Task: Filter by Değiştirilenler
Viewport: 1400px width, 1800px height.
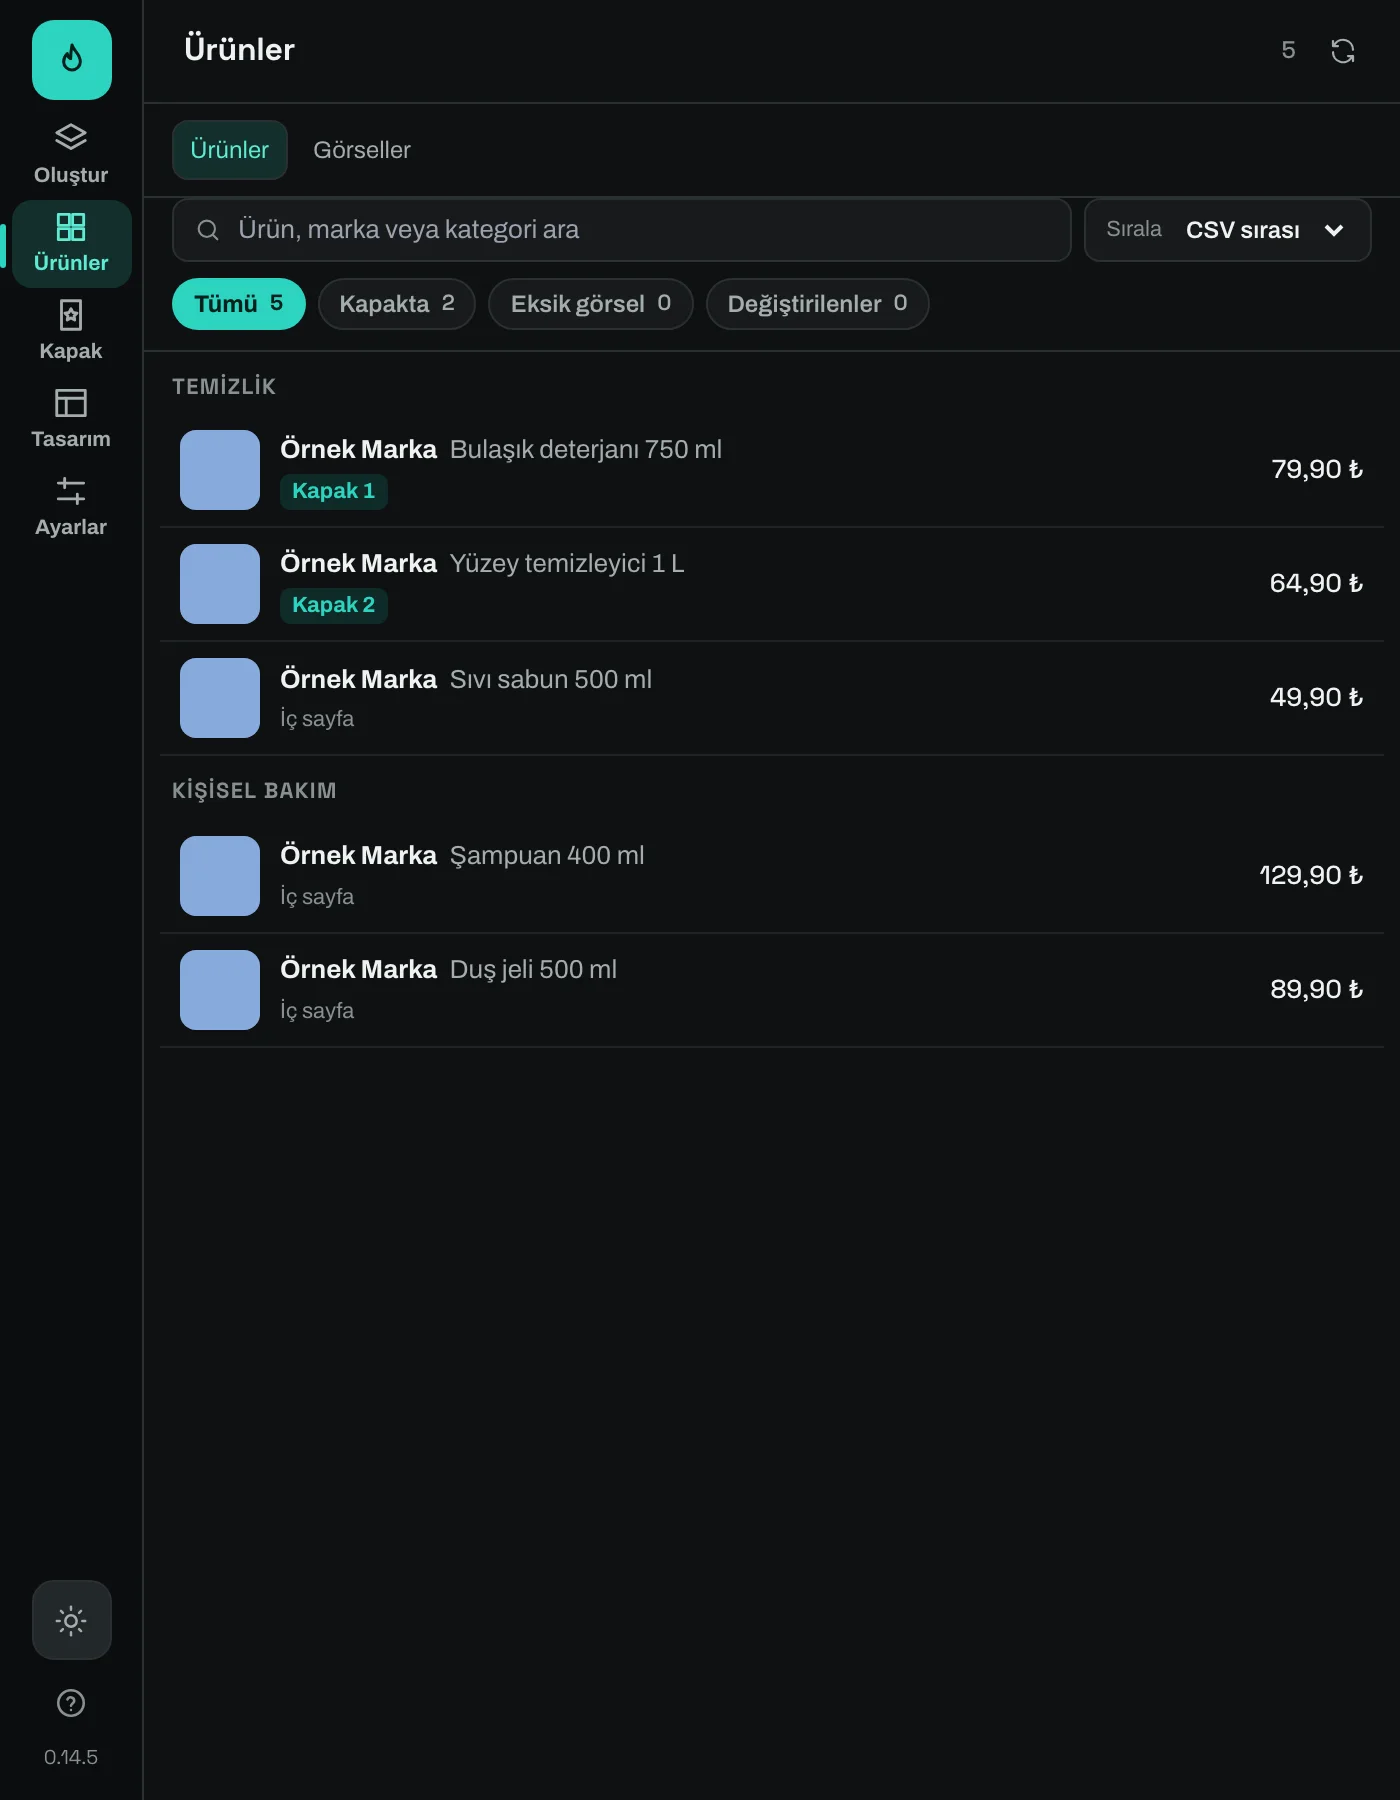Action: pyautogui.click(x=818, y=304)
